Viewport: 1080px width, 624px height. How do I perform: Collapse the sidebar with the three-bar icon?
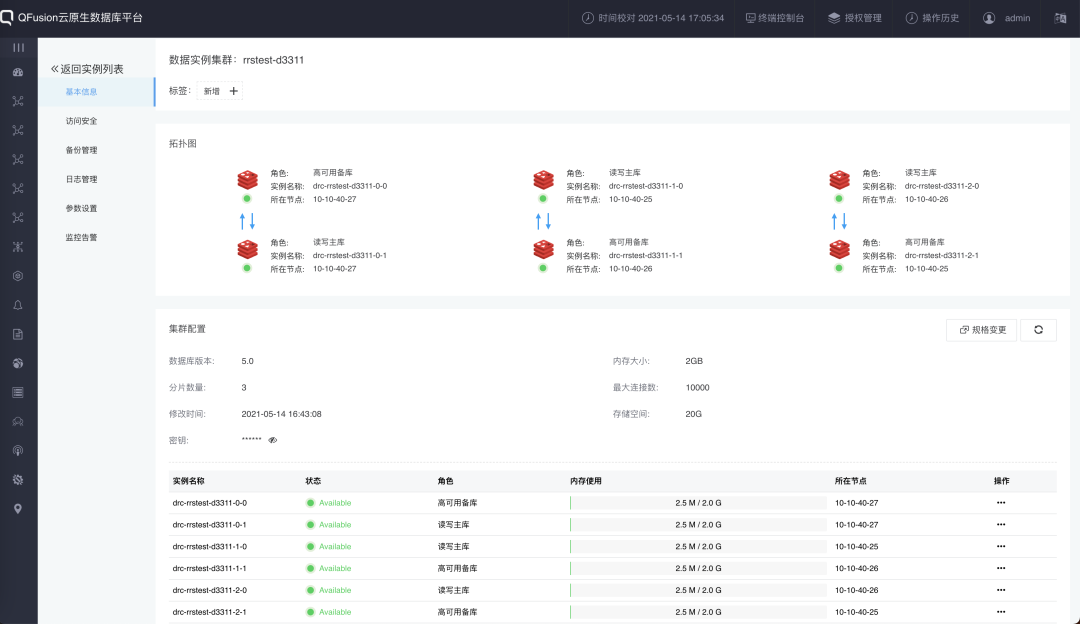[19, 48]
